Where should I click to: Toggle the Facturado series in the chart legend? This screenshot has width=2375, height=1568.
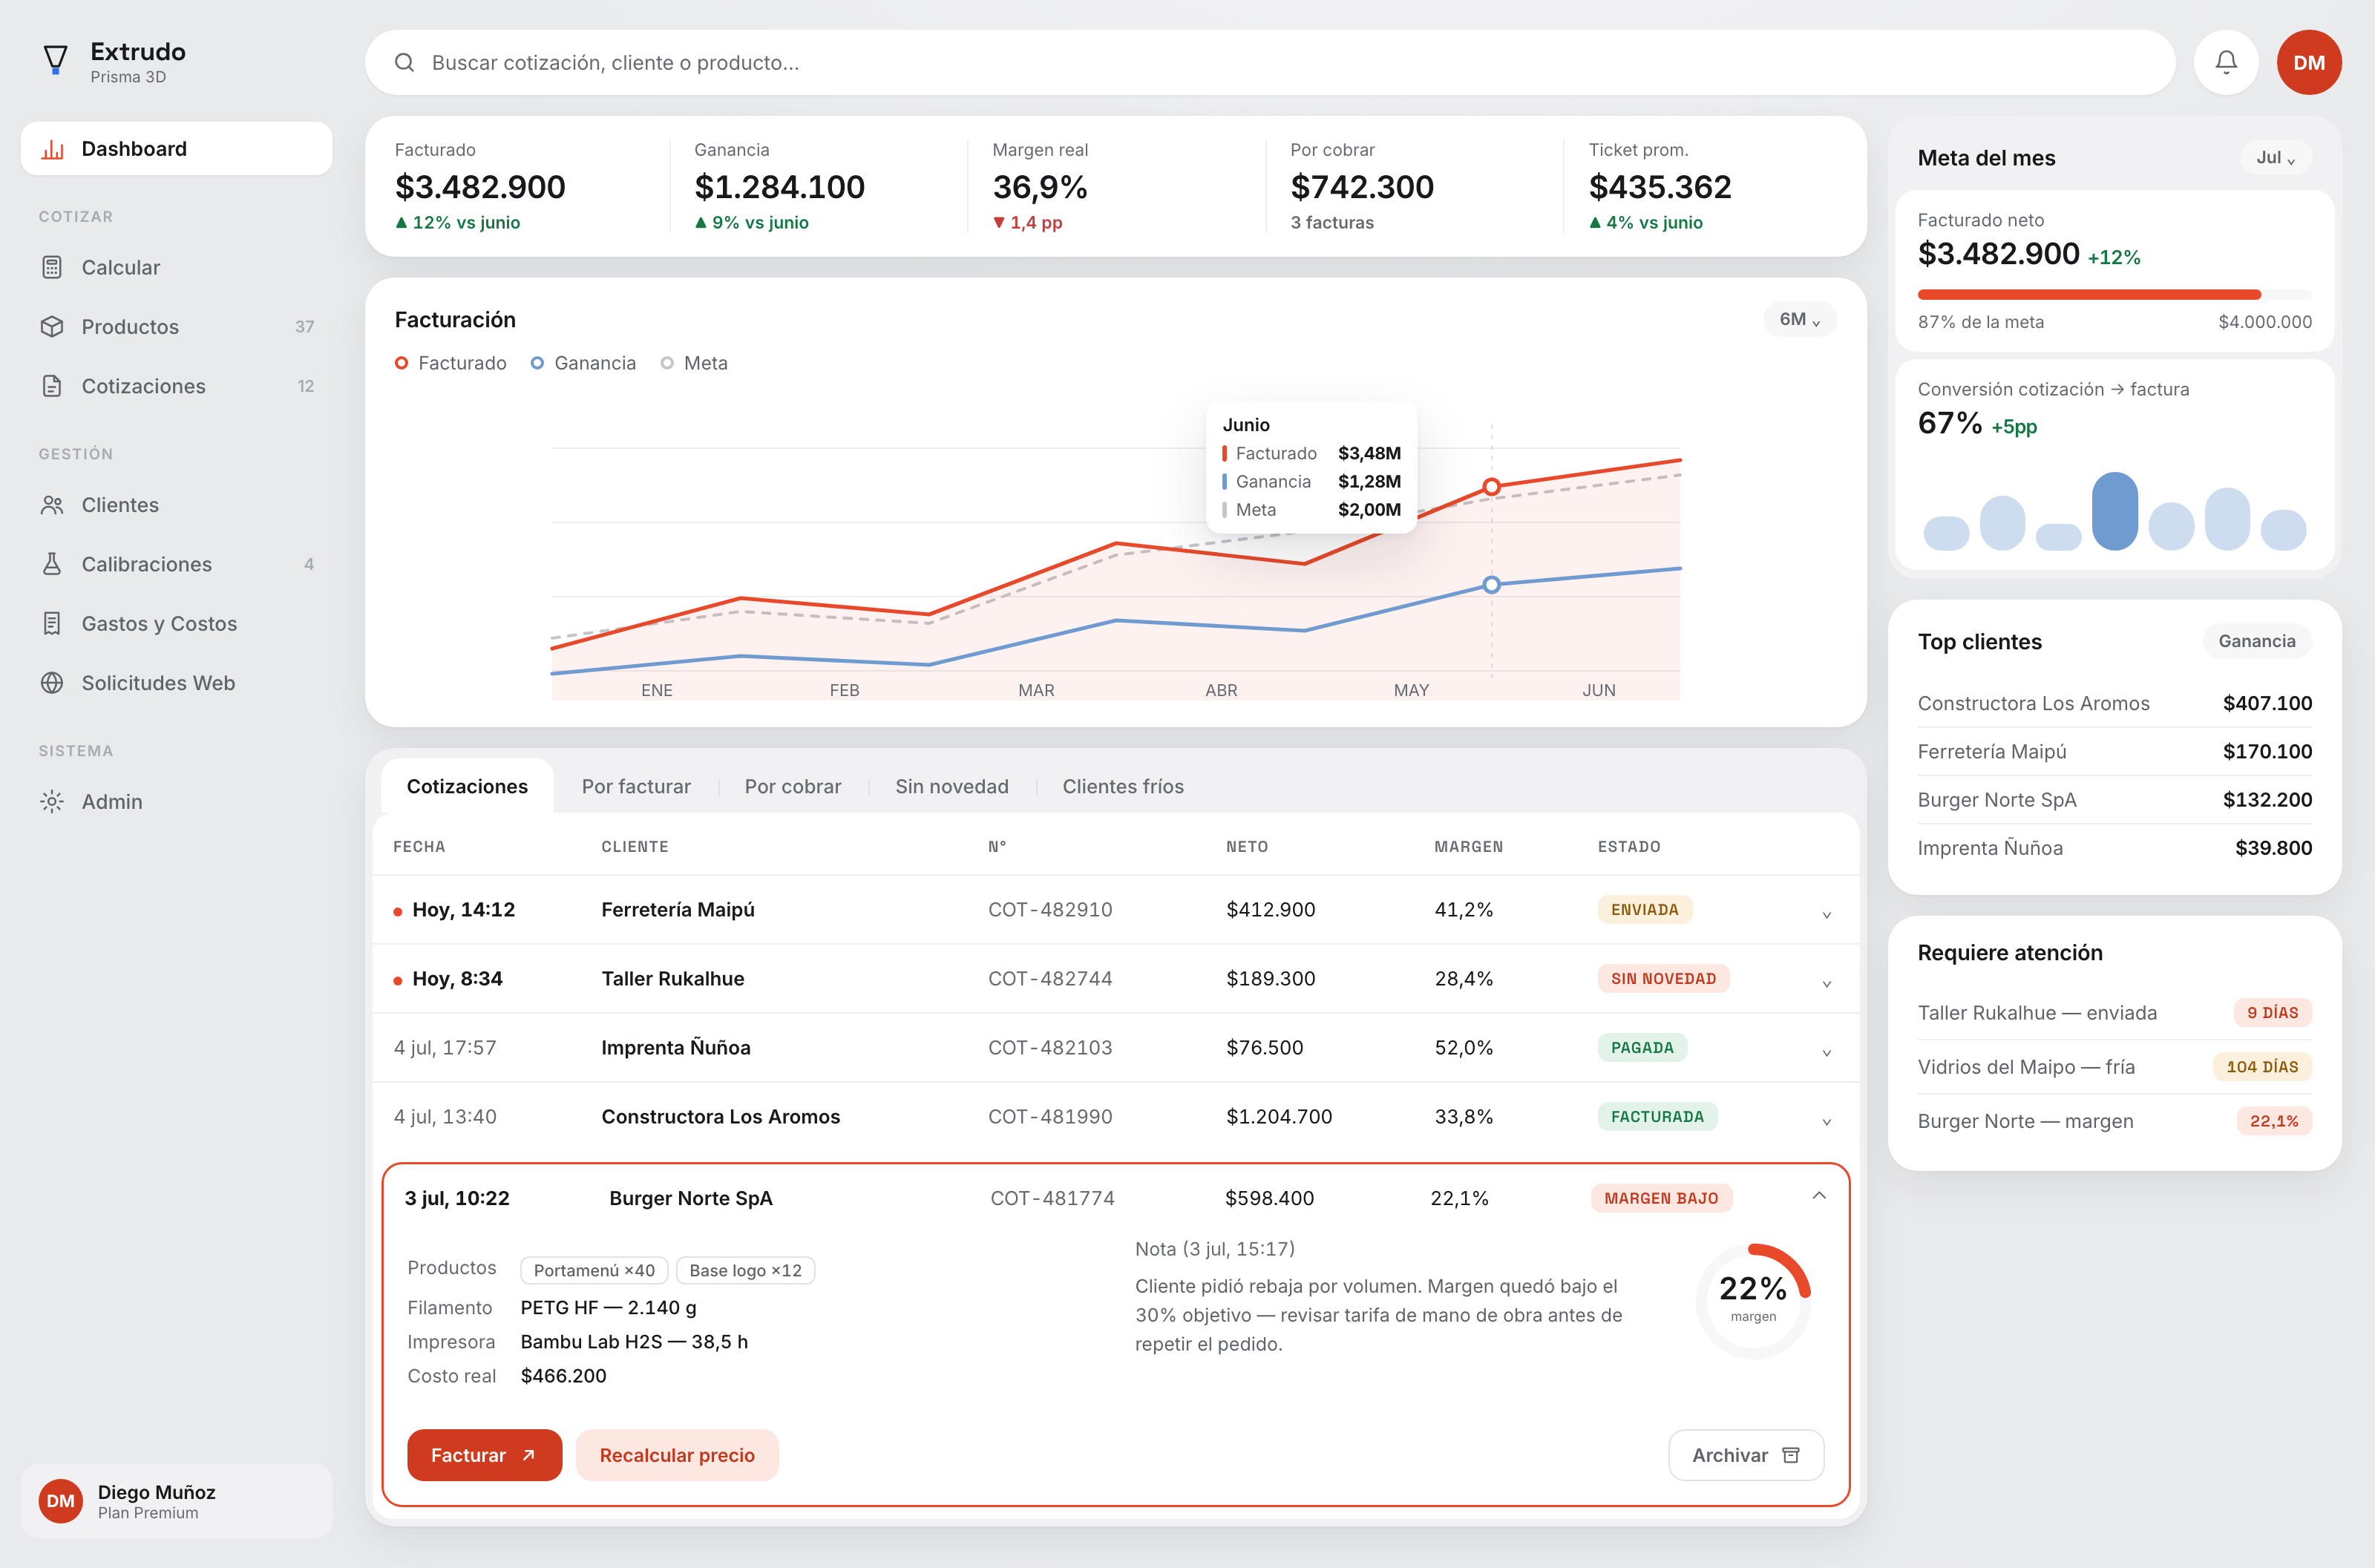tap(451, 363)
